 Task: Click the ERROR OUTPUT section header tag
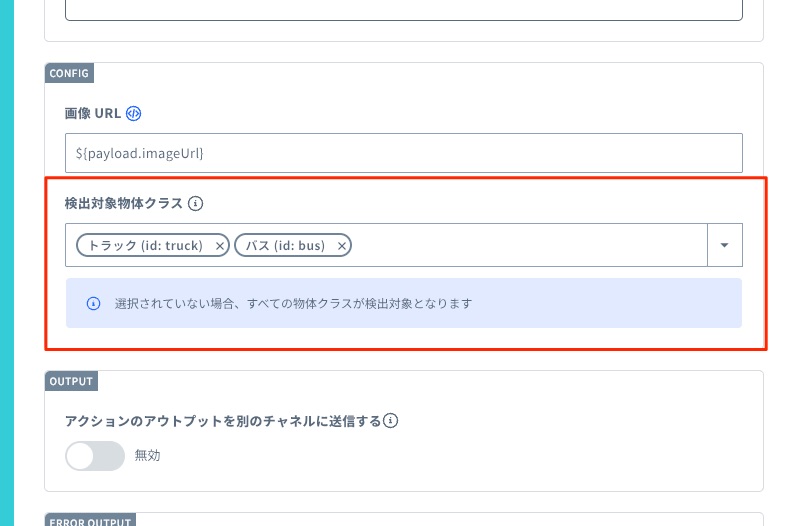click(90, 521)
